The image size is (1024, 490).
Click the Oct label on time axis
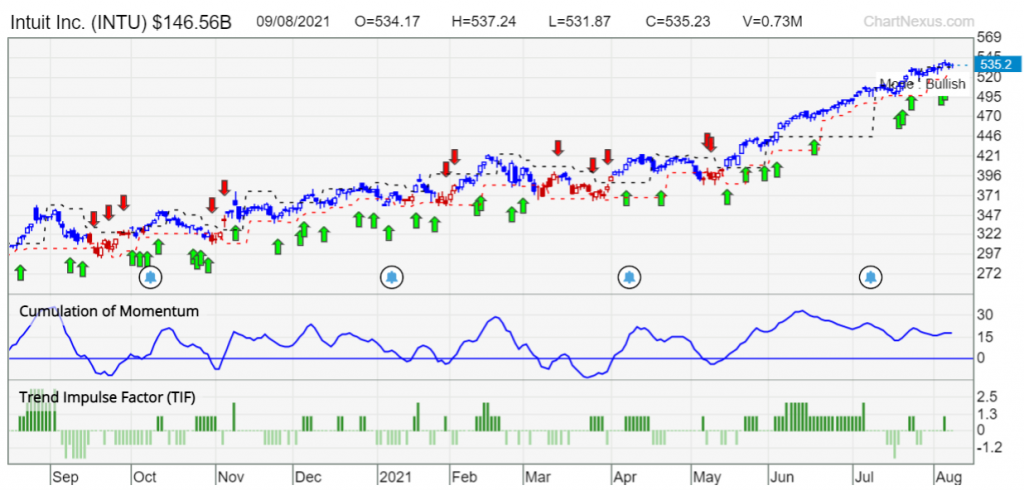click(146, 476)
